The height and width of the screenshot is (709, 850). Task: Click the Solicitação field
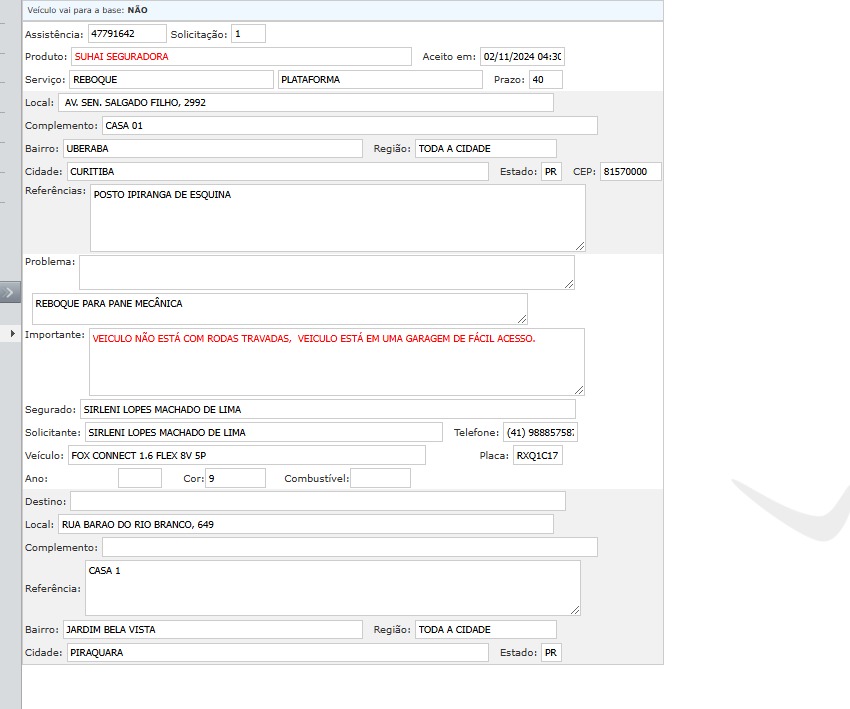tap(248, 34)
